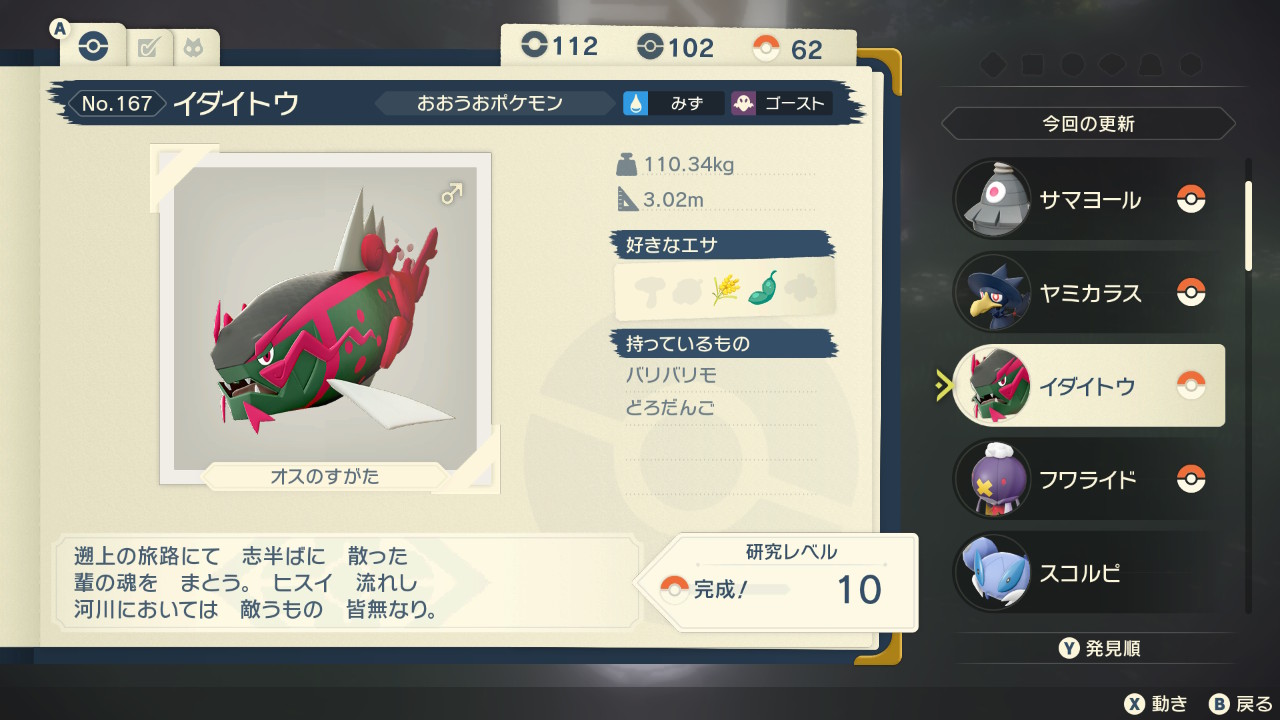Select the weight scale icon

(x=627, y=165)
